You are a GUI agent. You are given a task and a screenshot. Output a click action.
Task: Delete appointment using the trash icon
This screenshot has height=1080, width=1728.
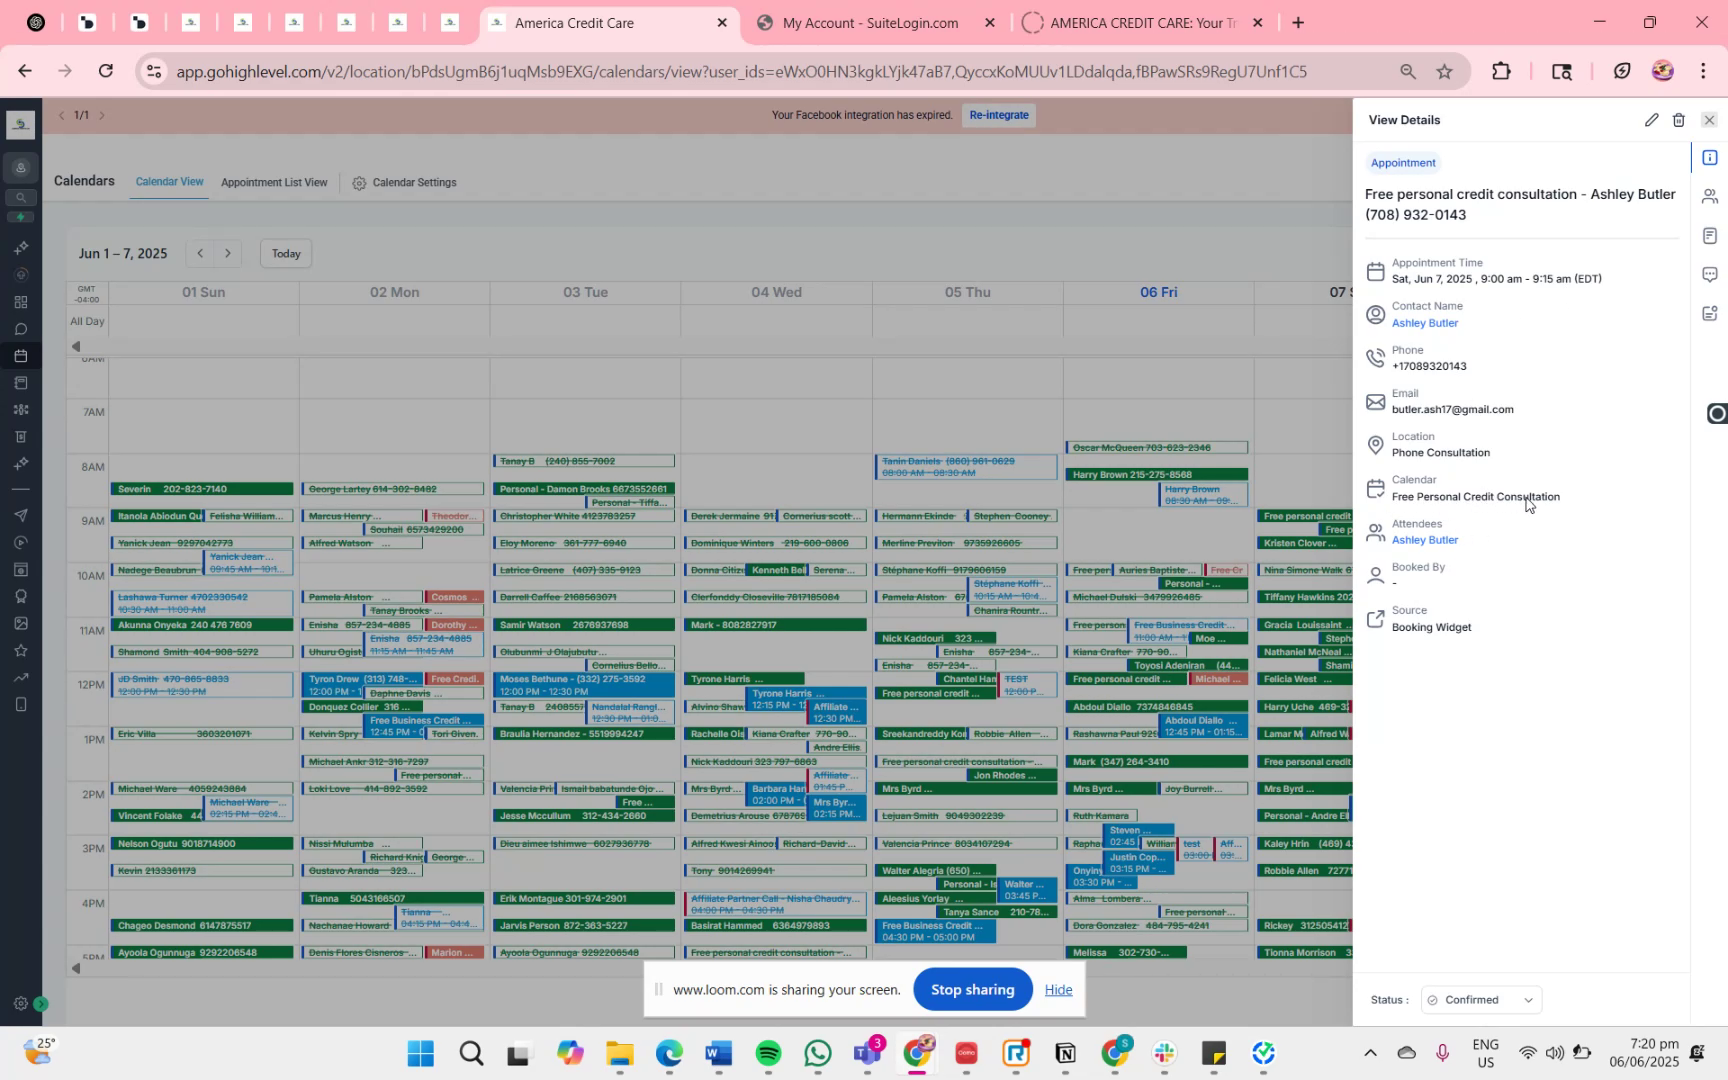click(x=1679, y=120)
